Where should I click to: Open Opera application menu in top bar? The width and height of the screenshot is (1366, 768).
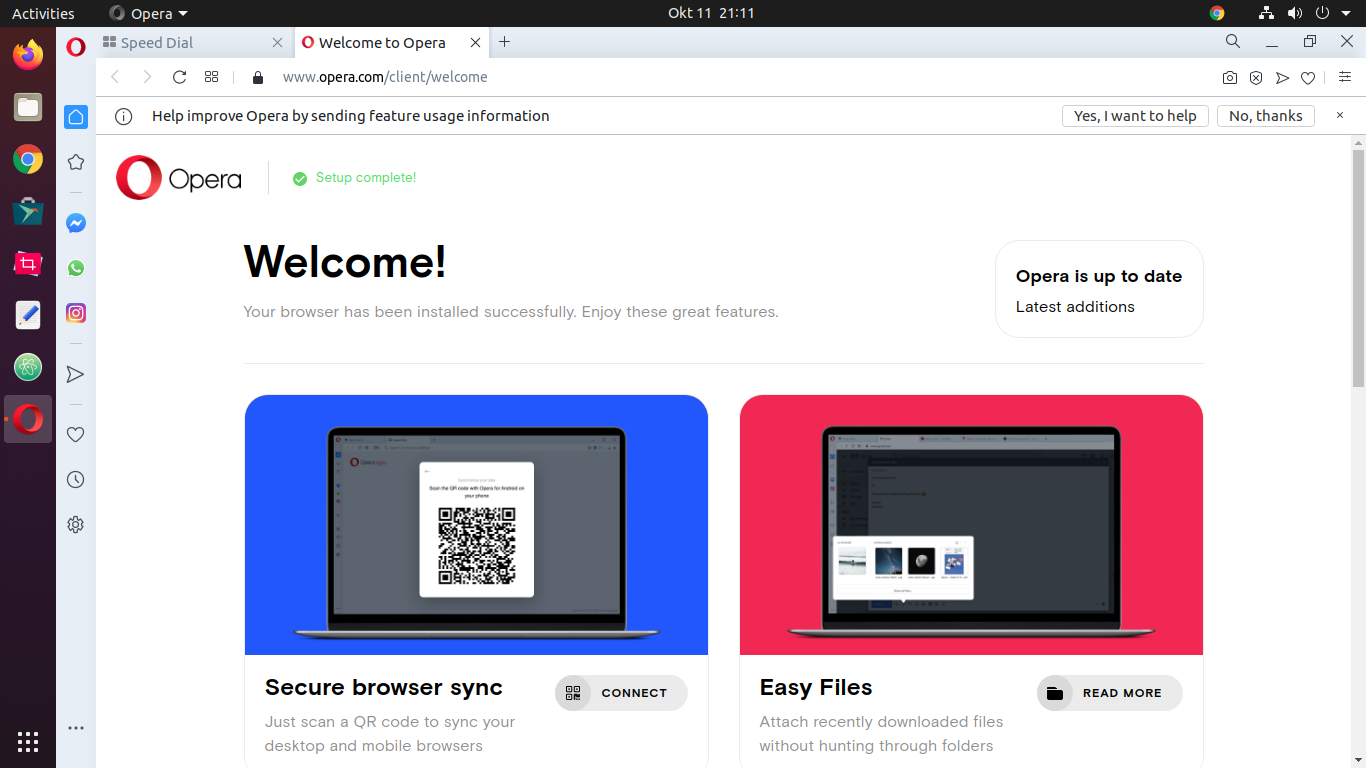148,13
